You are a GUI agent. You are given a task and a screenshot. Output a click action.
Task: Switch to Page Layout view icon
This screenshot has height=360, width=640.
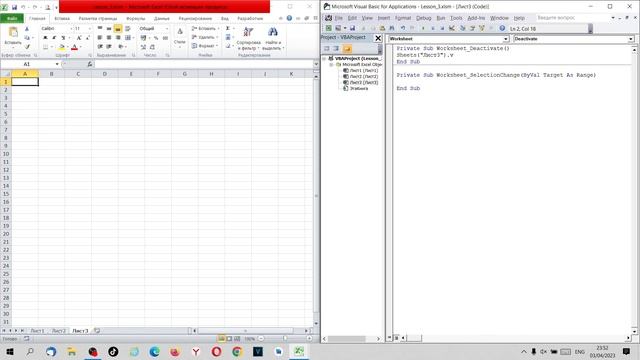pyautogui.click(x=229, y=338)
